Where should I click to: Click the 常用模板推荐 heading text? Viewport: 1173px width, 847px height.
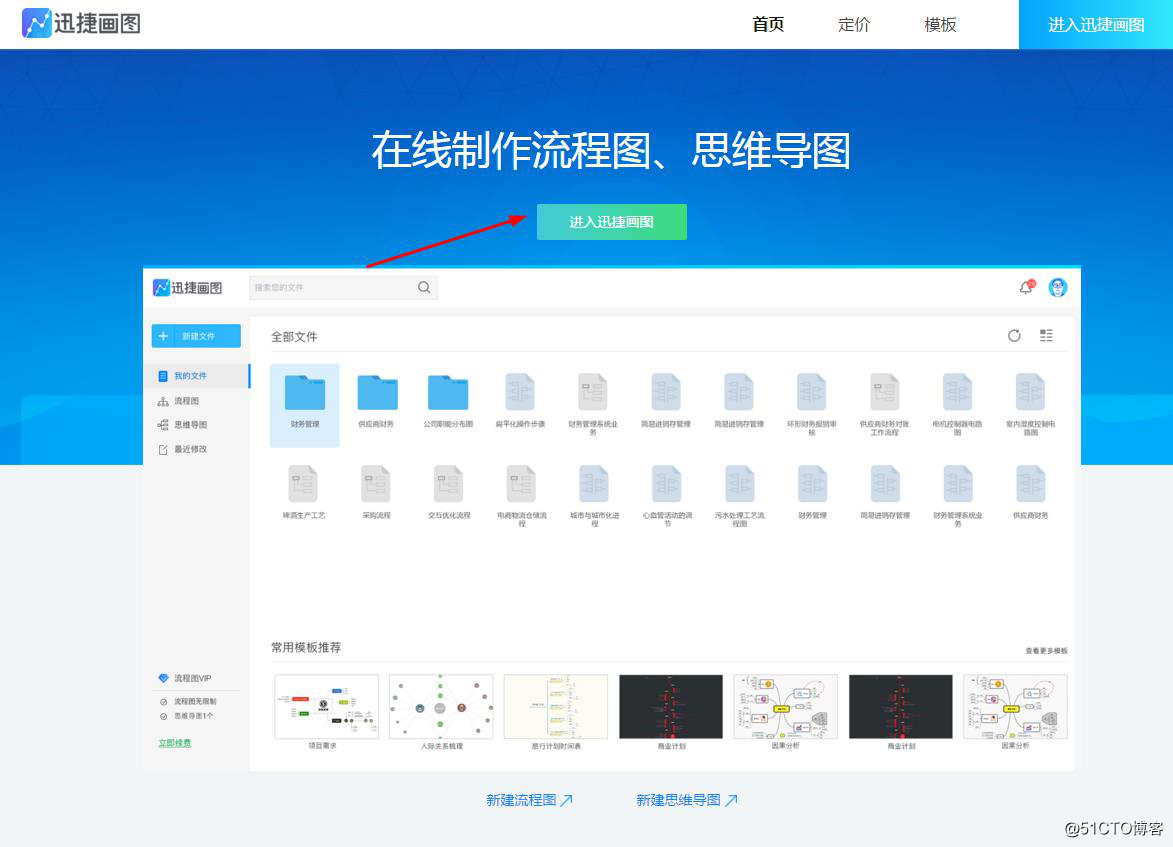[x=306, y=647]
